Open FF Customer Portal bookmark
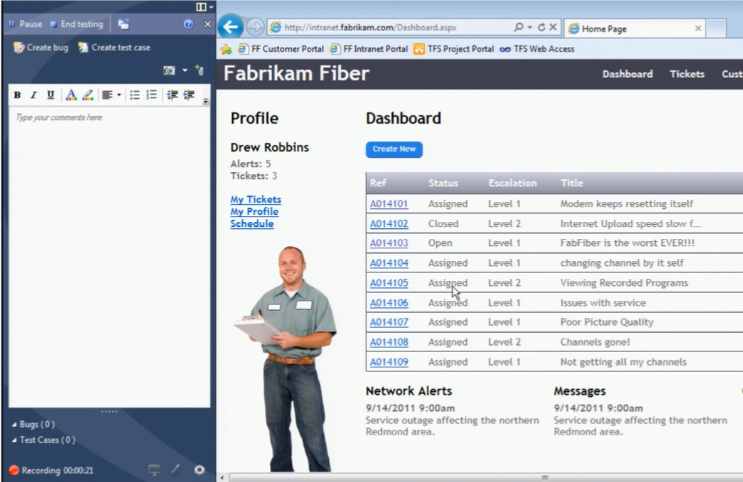 tap(281, 49)
